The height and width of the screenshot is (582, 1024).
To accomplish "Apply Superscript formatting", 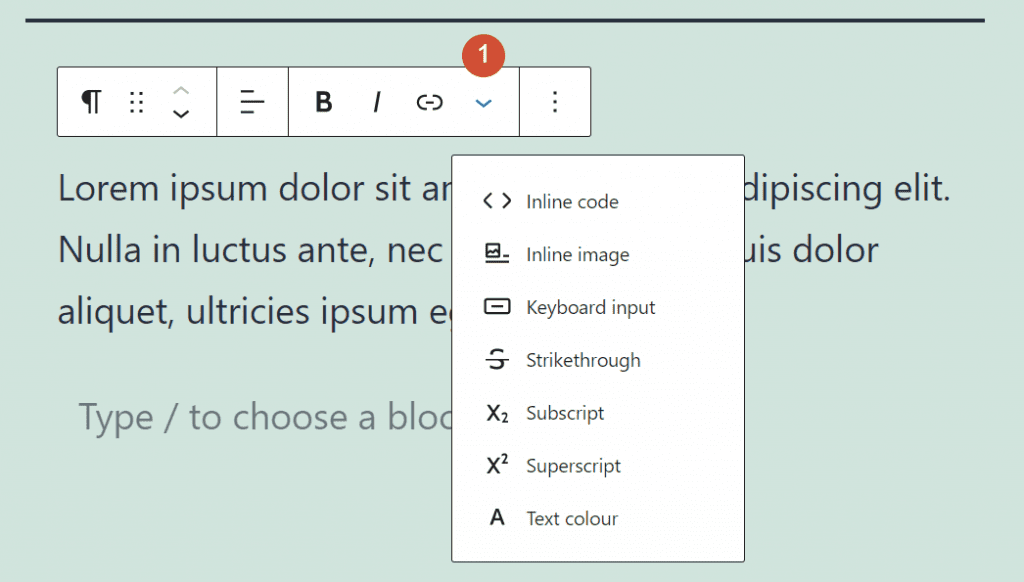I will click(572, 466).
